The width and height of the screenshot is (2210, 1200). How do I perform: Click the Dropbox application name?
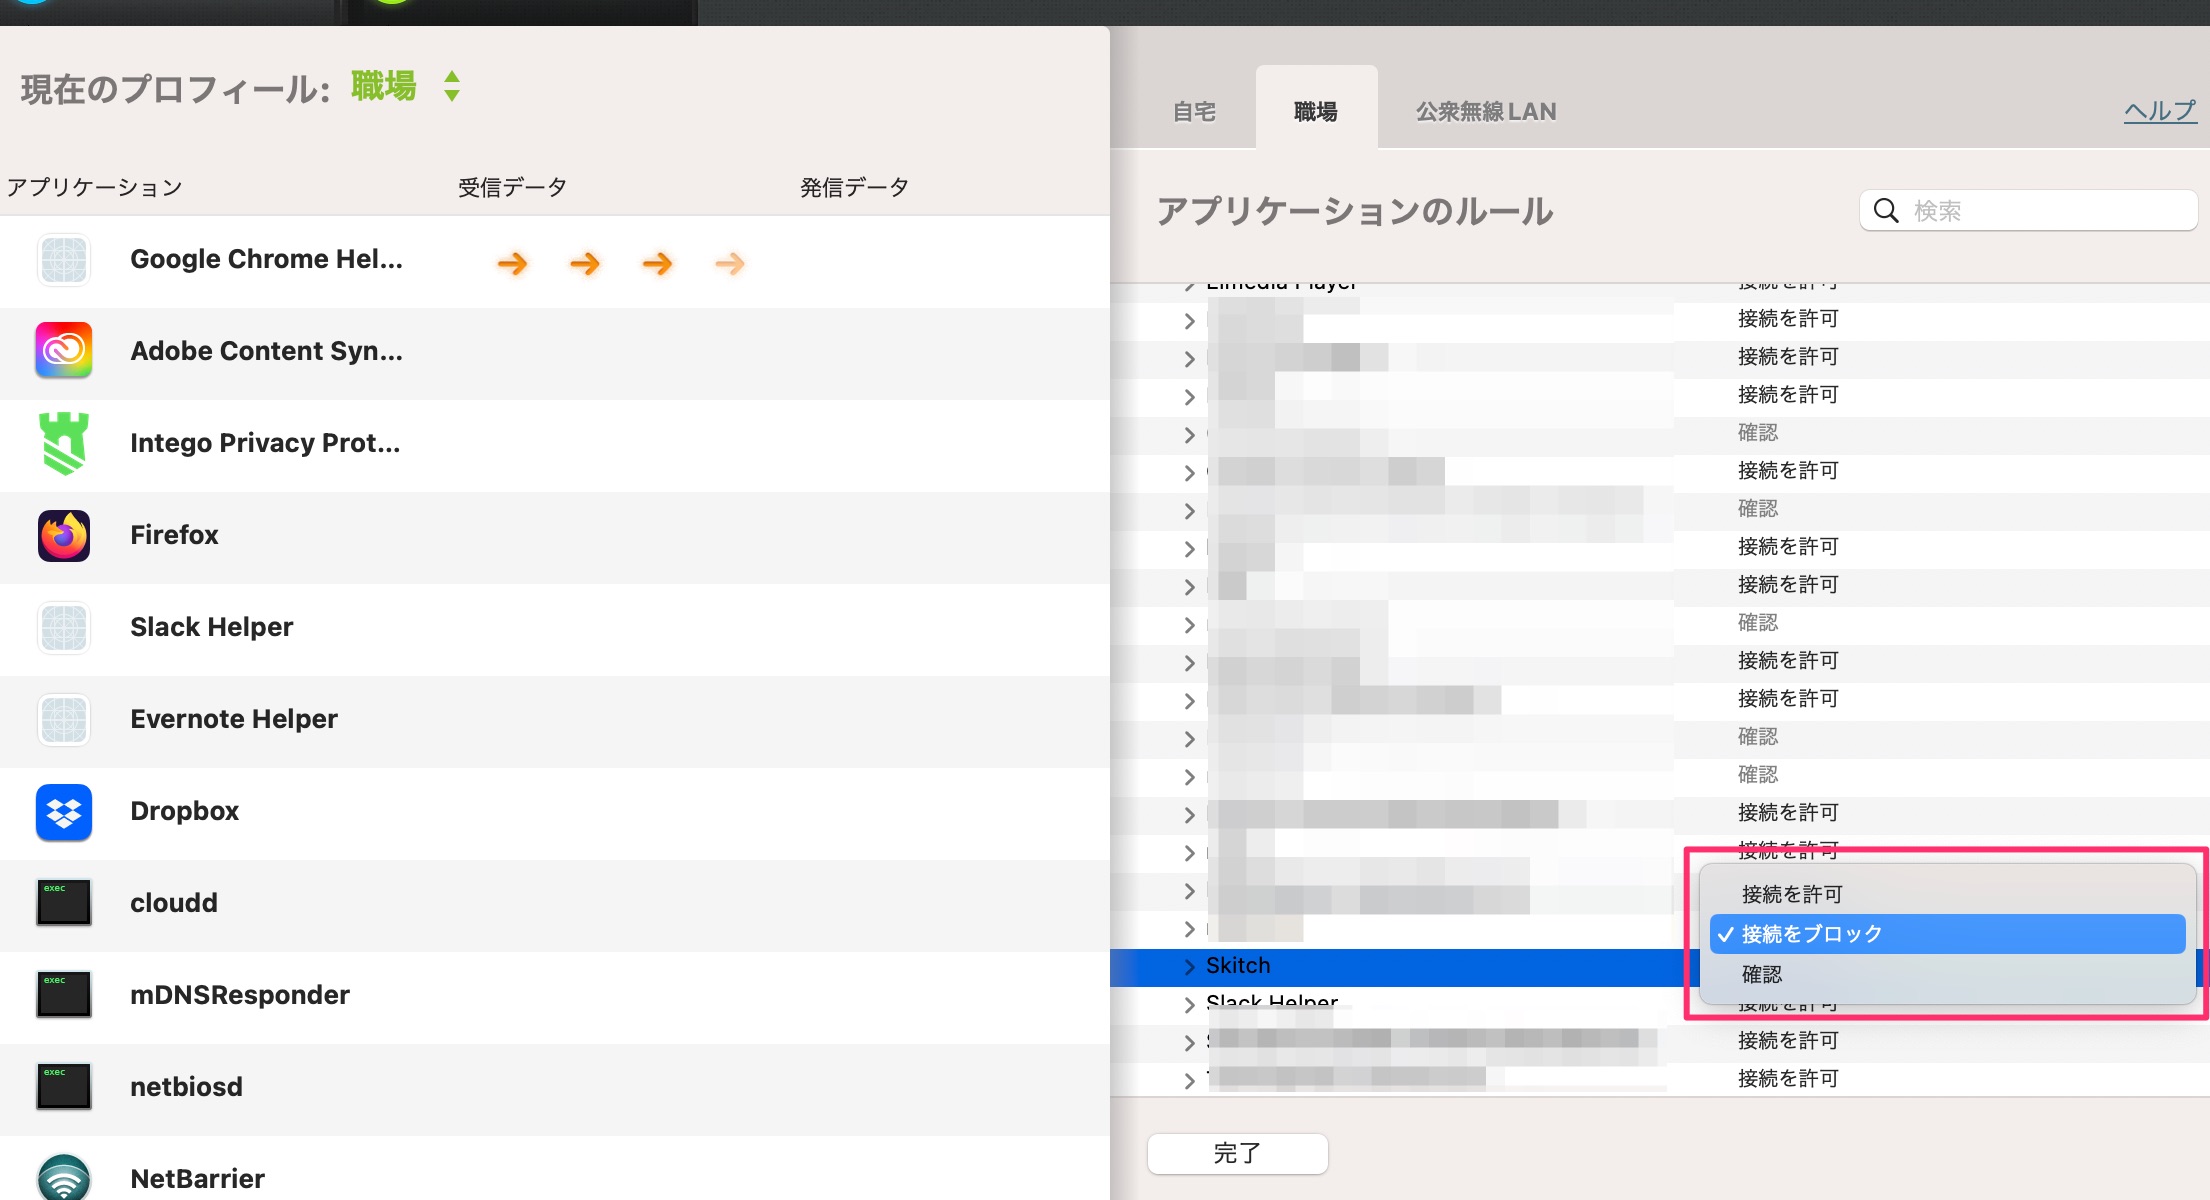pyautogui.click(x=184, y=811)
